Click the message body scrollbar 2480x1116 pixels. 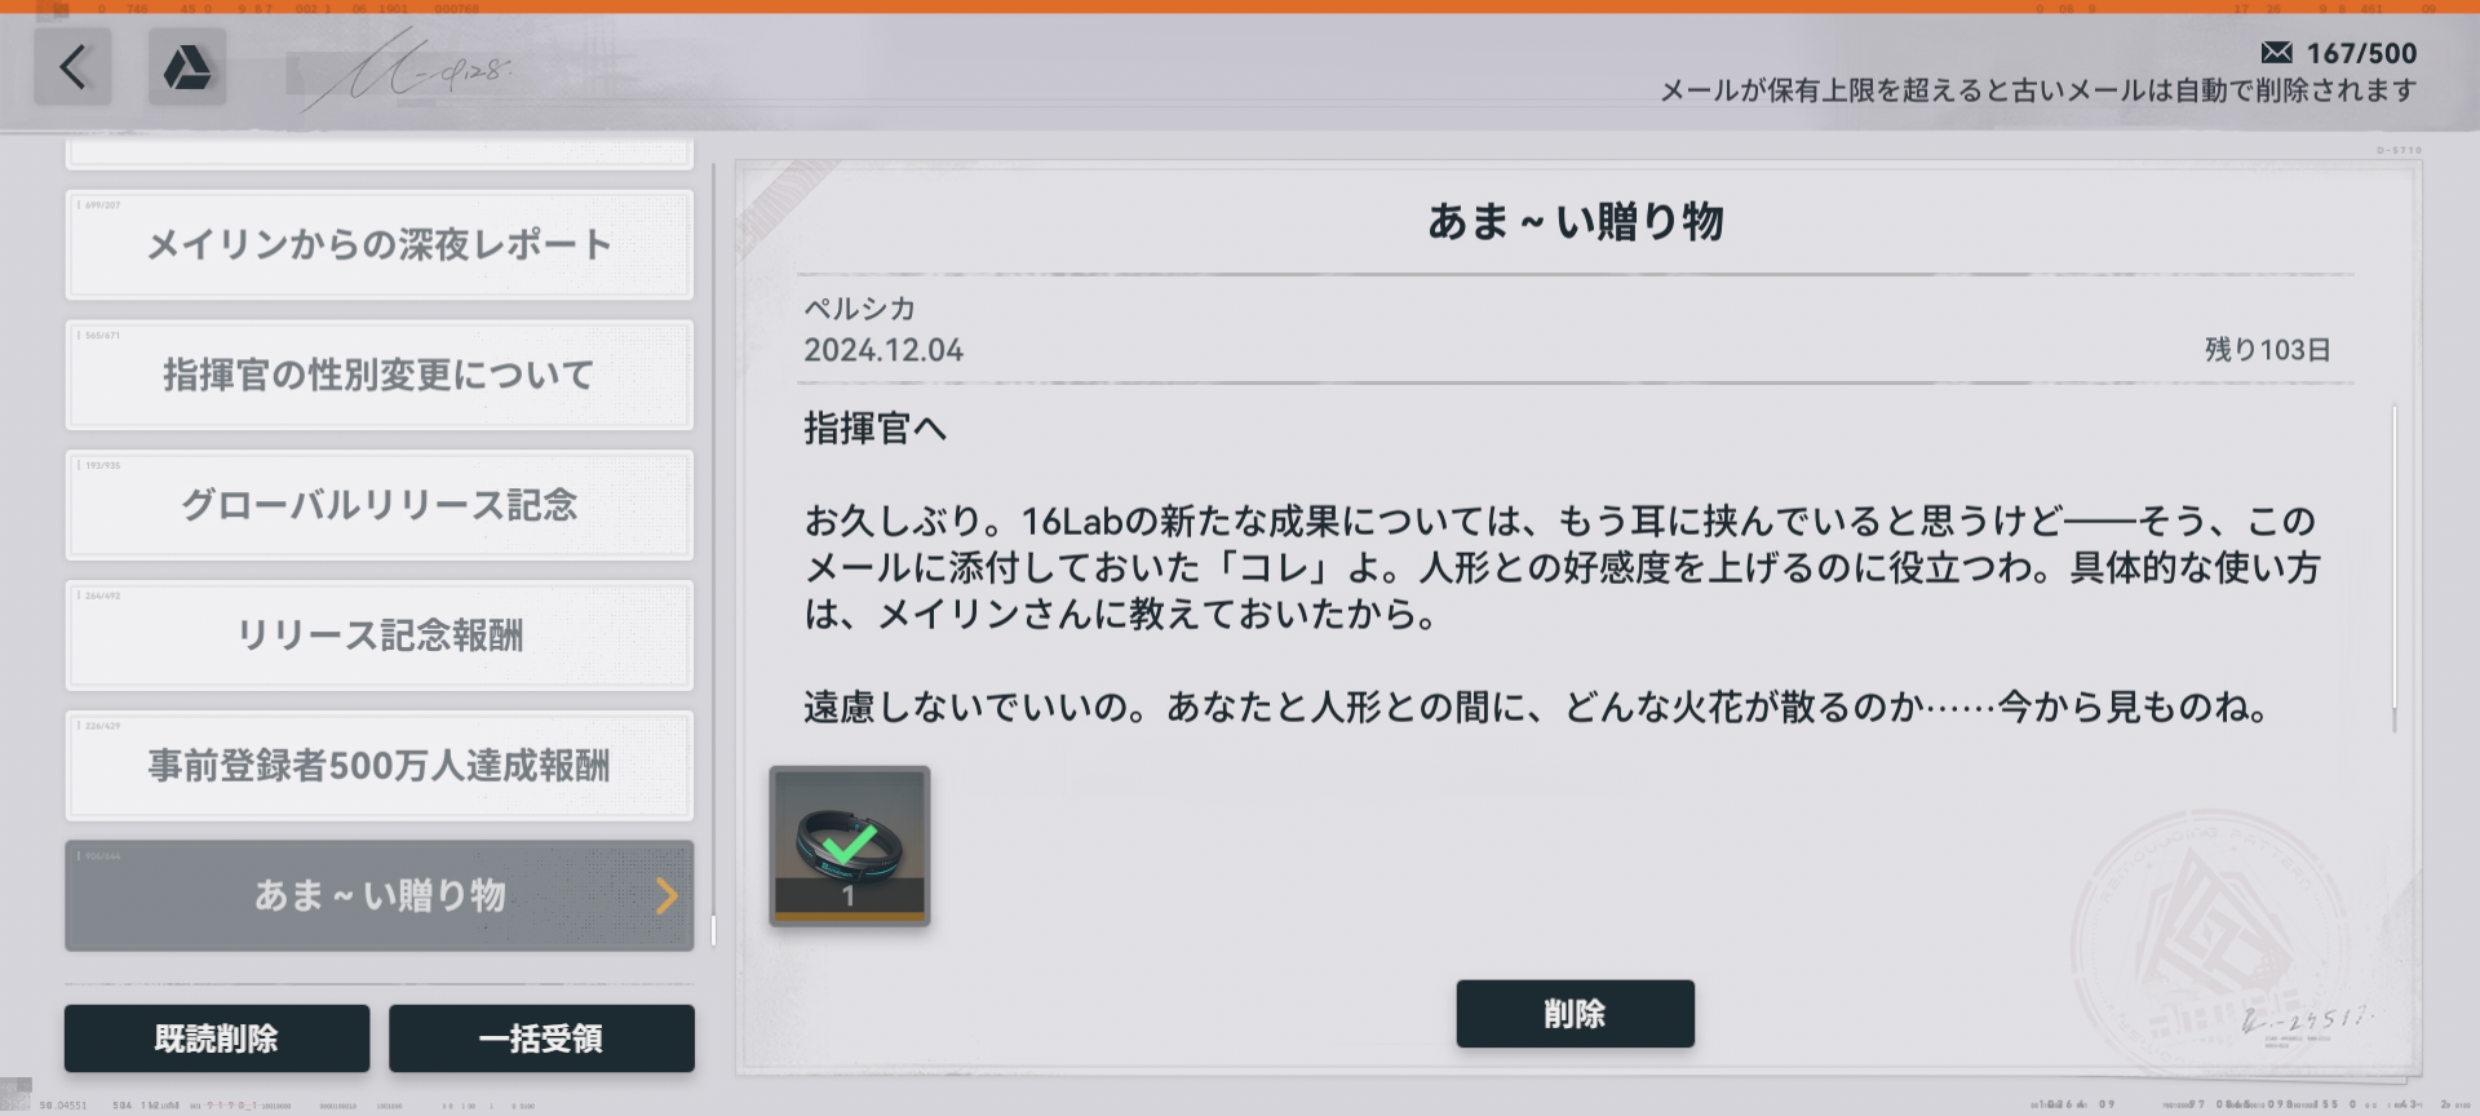2394,568
